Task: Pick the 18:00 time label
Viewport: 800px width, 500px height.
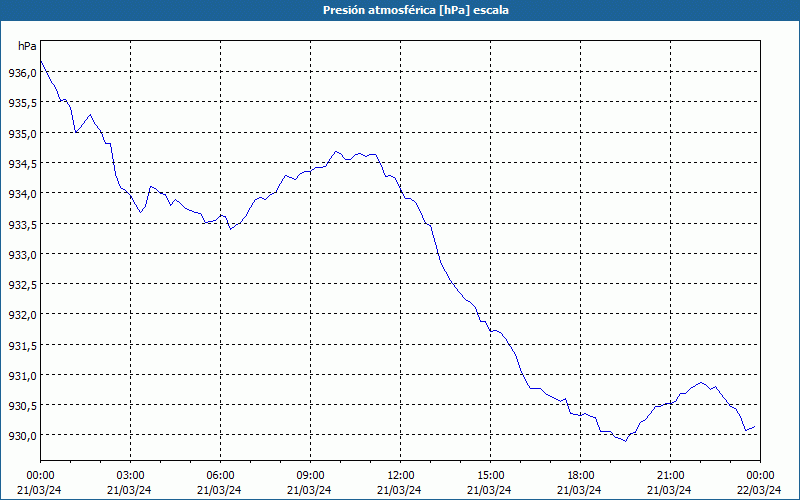Action: pyautogui.click(x=580, y=476)
